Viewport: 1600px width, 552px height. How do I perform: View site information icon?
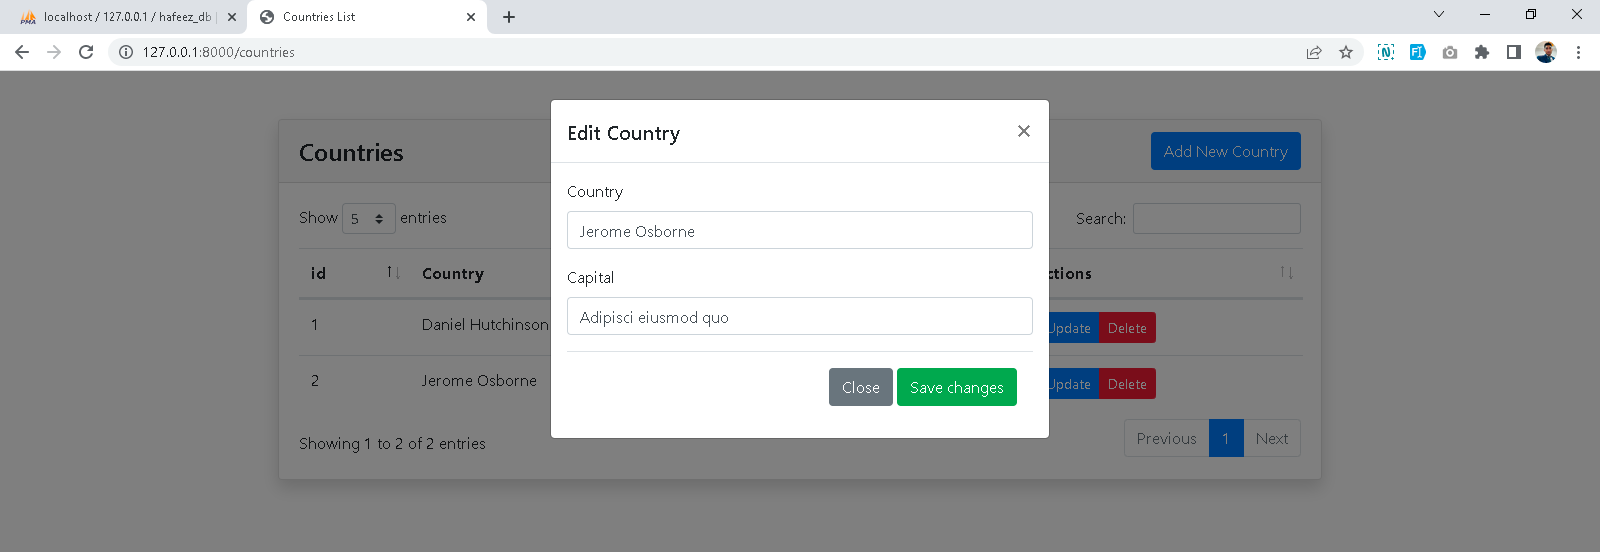(x=126, y=52)
